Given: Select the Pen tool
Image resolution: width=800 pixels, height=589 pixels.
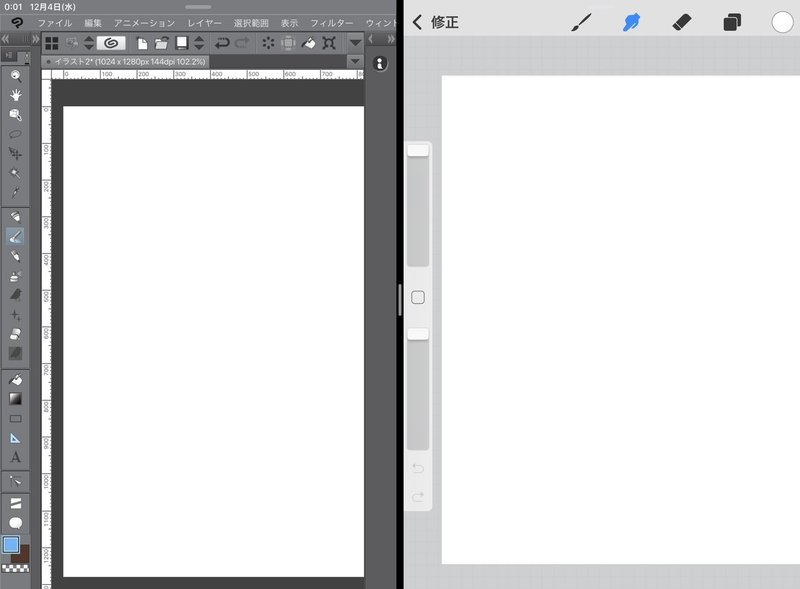Looking at the screenshot, I should [15, 217].
